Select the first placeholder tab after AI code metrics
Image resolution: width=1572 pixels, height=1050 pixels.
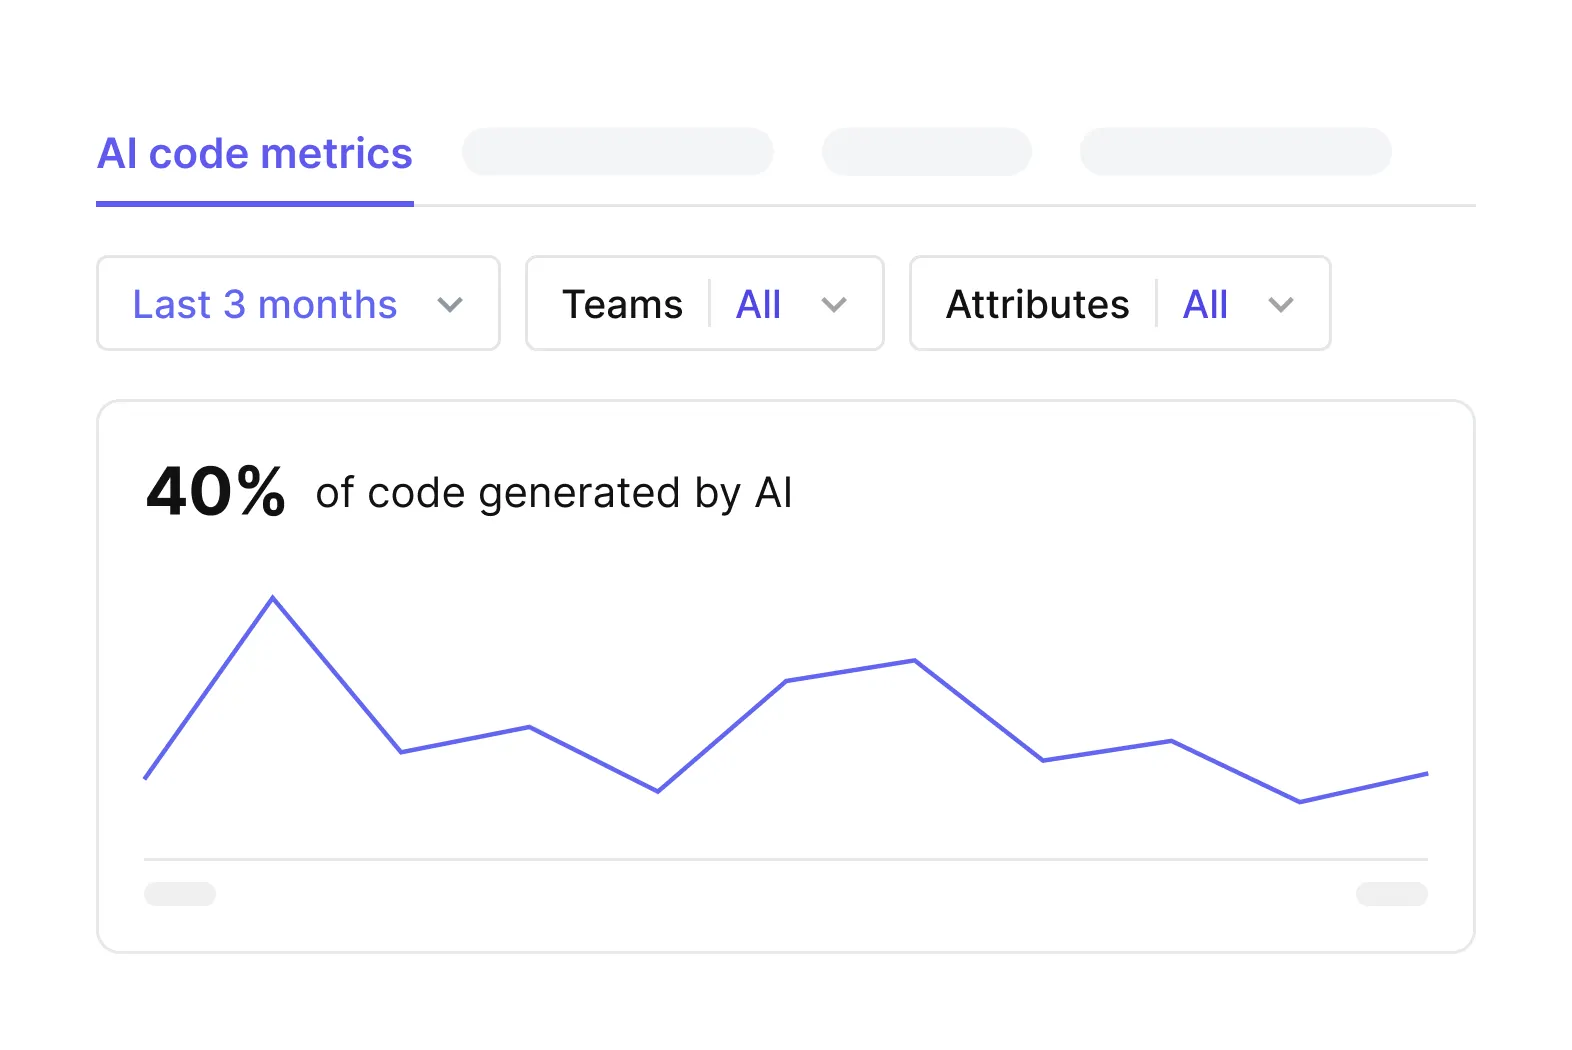point(617,151)
